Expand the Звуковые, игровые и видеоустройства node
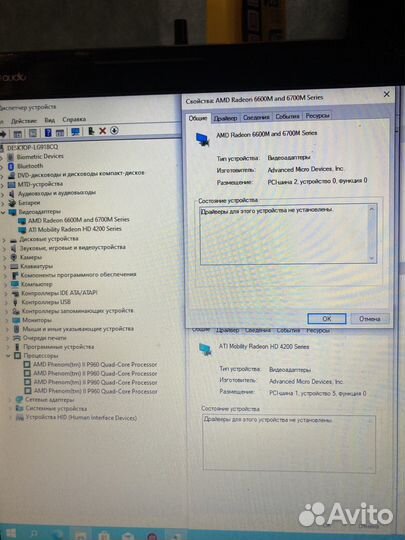The height and width of the screenshot is (540, 405). 4,249
